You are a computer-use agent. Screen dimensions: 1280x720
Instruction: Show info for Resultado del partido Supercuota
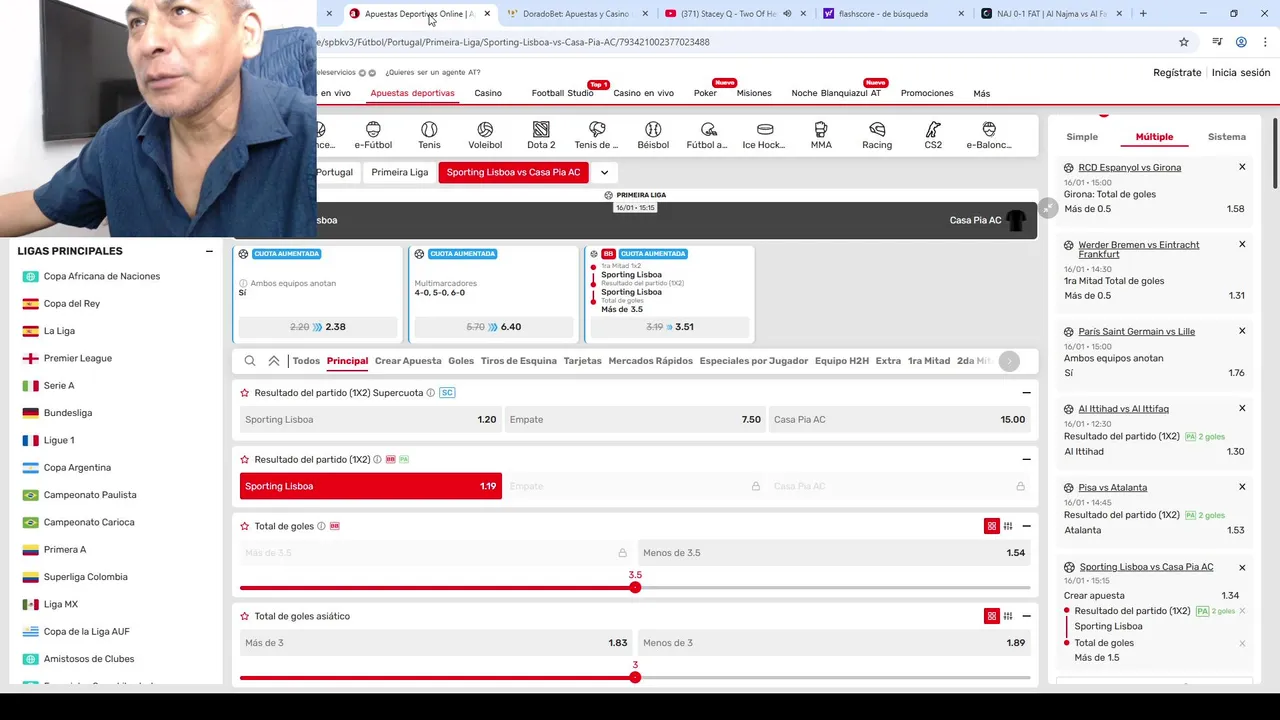click(x=431, y=393)
